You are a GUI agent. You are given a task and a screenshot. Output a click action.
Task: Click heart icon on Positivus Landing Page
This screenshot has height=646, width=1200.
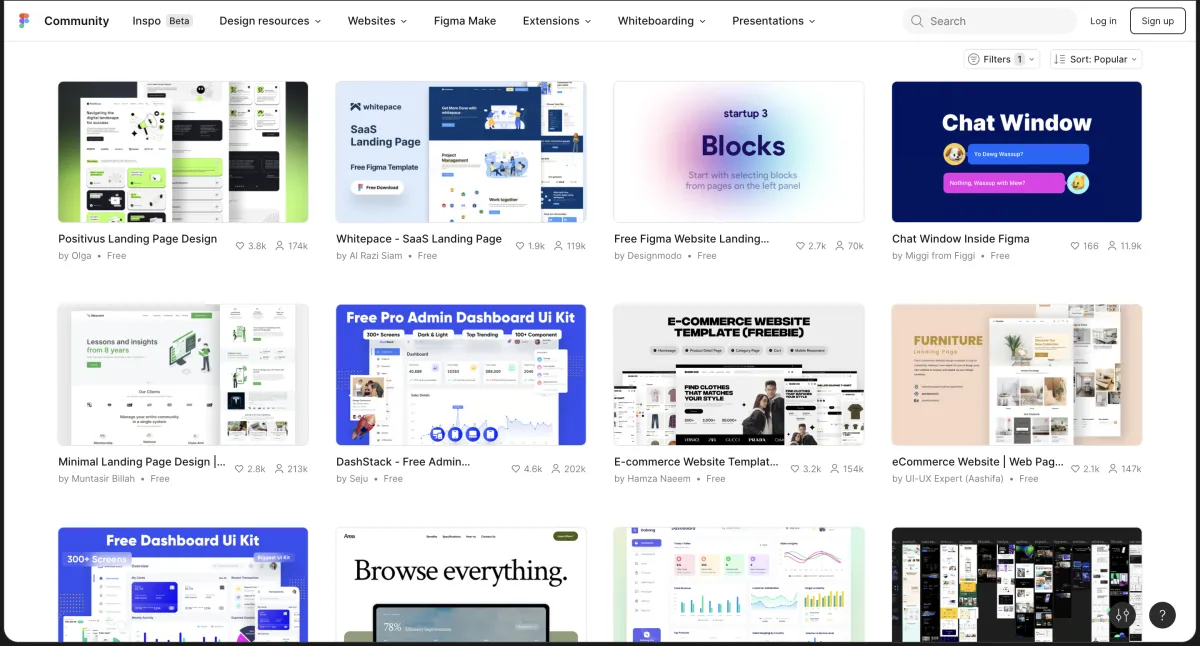(240, 245)
